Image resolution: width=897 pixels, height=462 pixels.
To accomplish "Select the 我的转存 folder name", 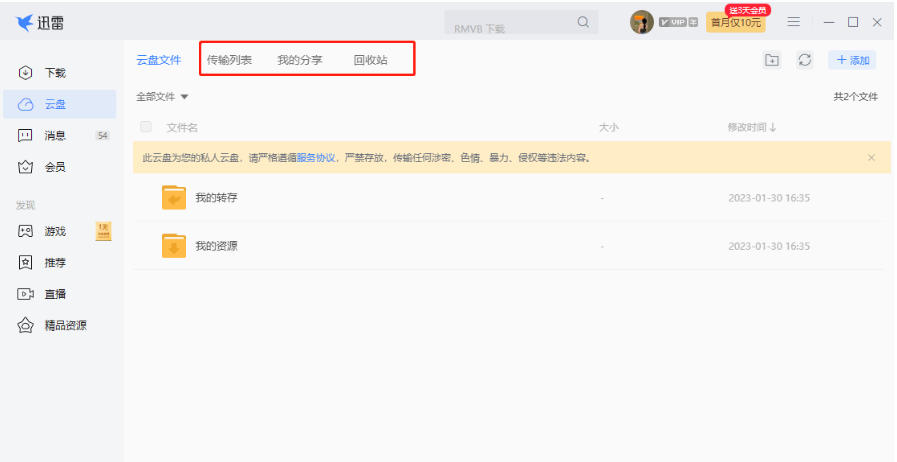I will [x=216, y=198].
